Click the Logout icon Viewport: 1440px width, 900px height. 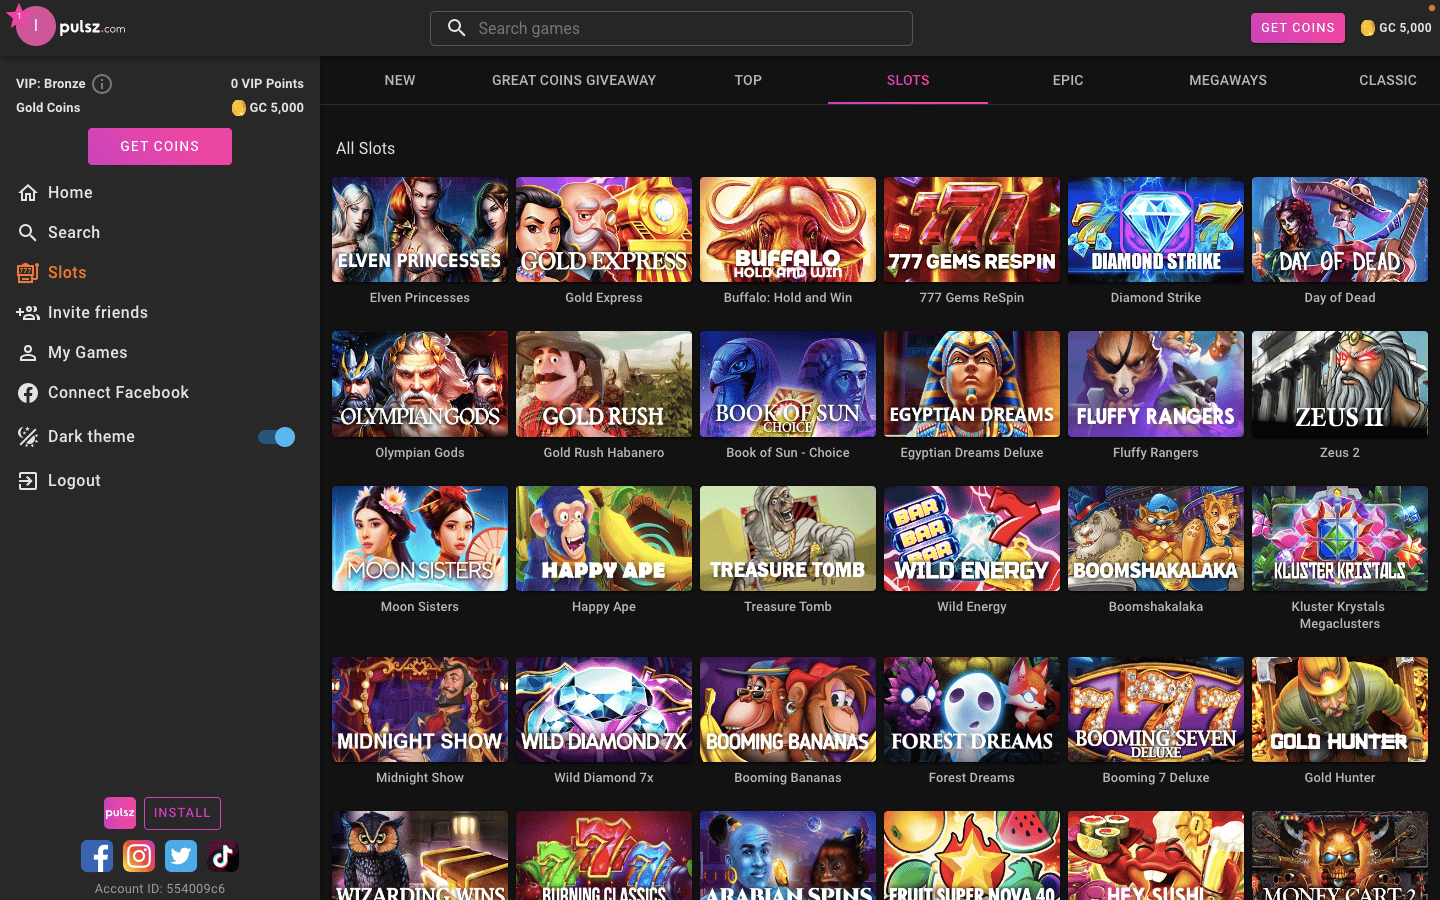coord(27,480)
